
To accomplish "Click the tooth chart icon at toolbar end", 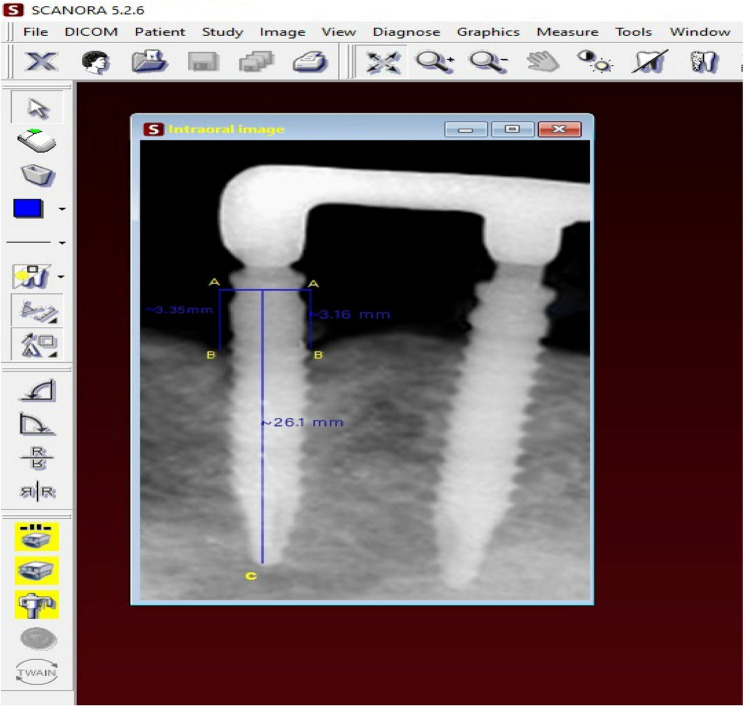I will 703,62.
